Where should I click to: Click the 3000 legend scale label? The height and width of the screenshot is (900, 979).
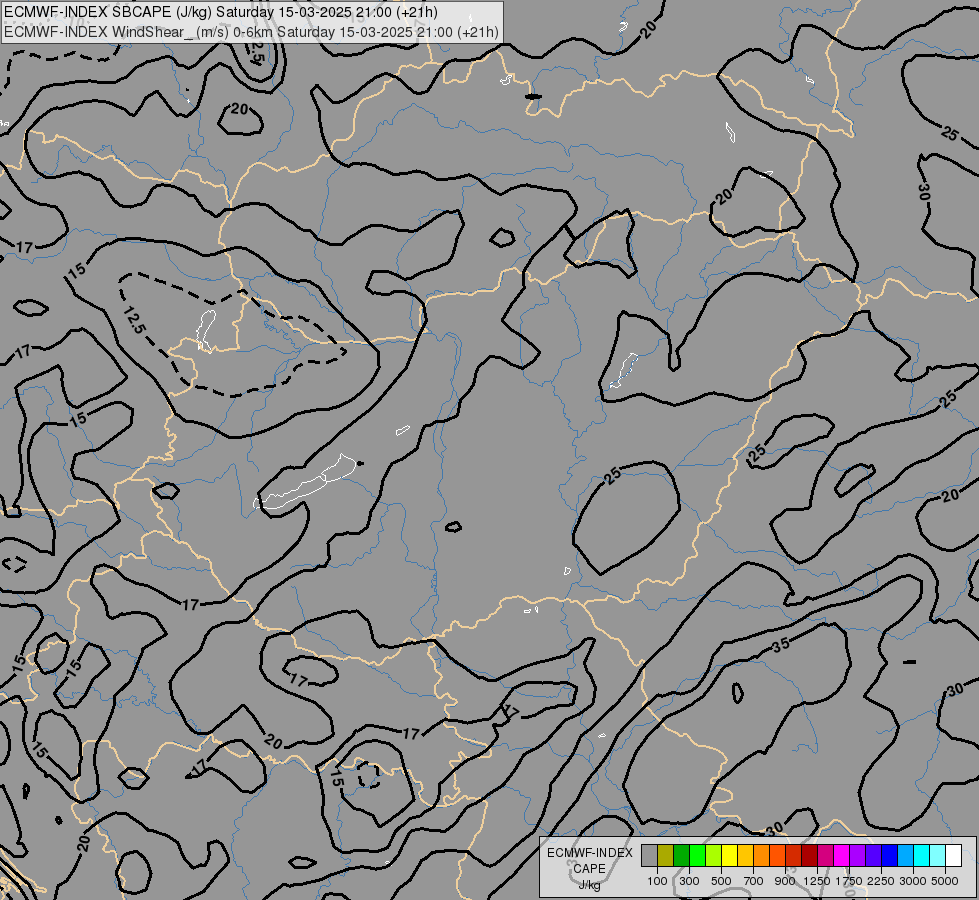913,881
